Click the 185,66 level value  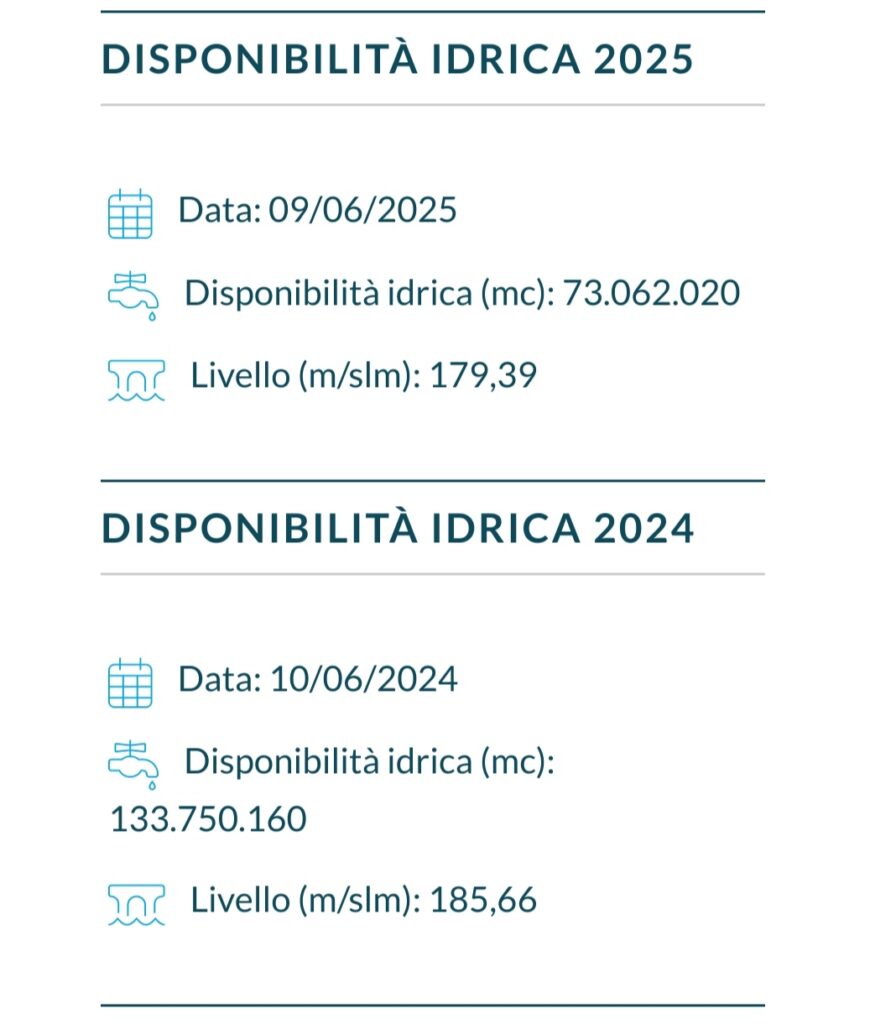(x=483, y=900)
